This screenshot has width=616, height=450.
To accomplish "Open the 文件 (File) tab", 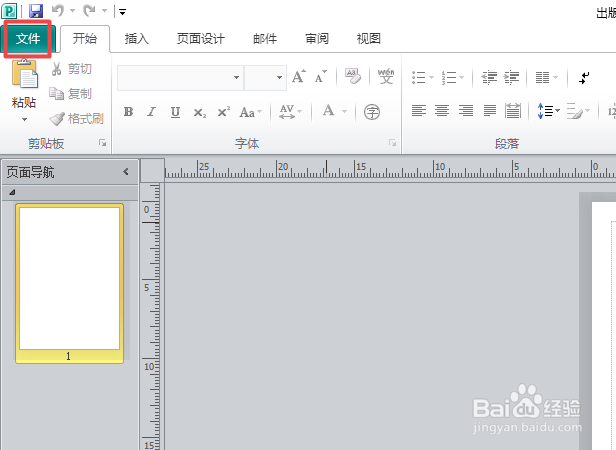I will [x=28, y=39].
